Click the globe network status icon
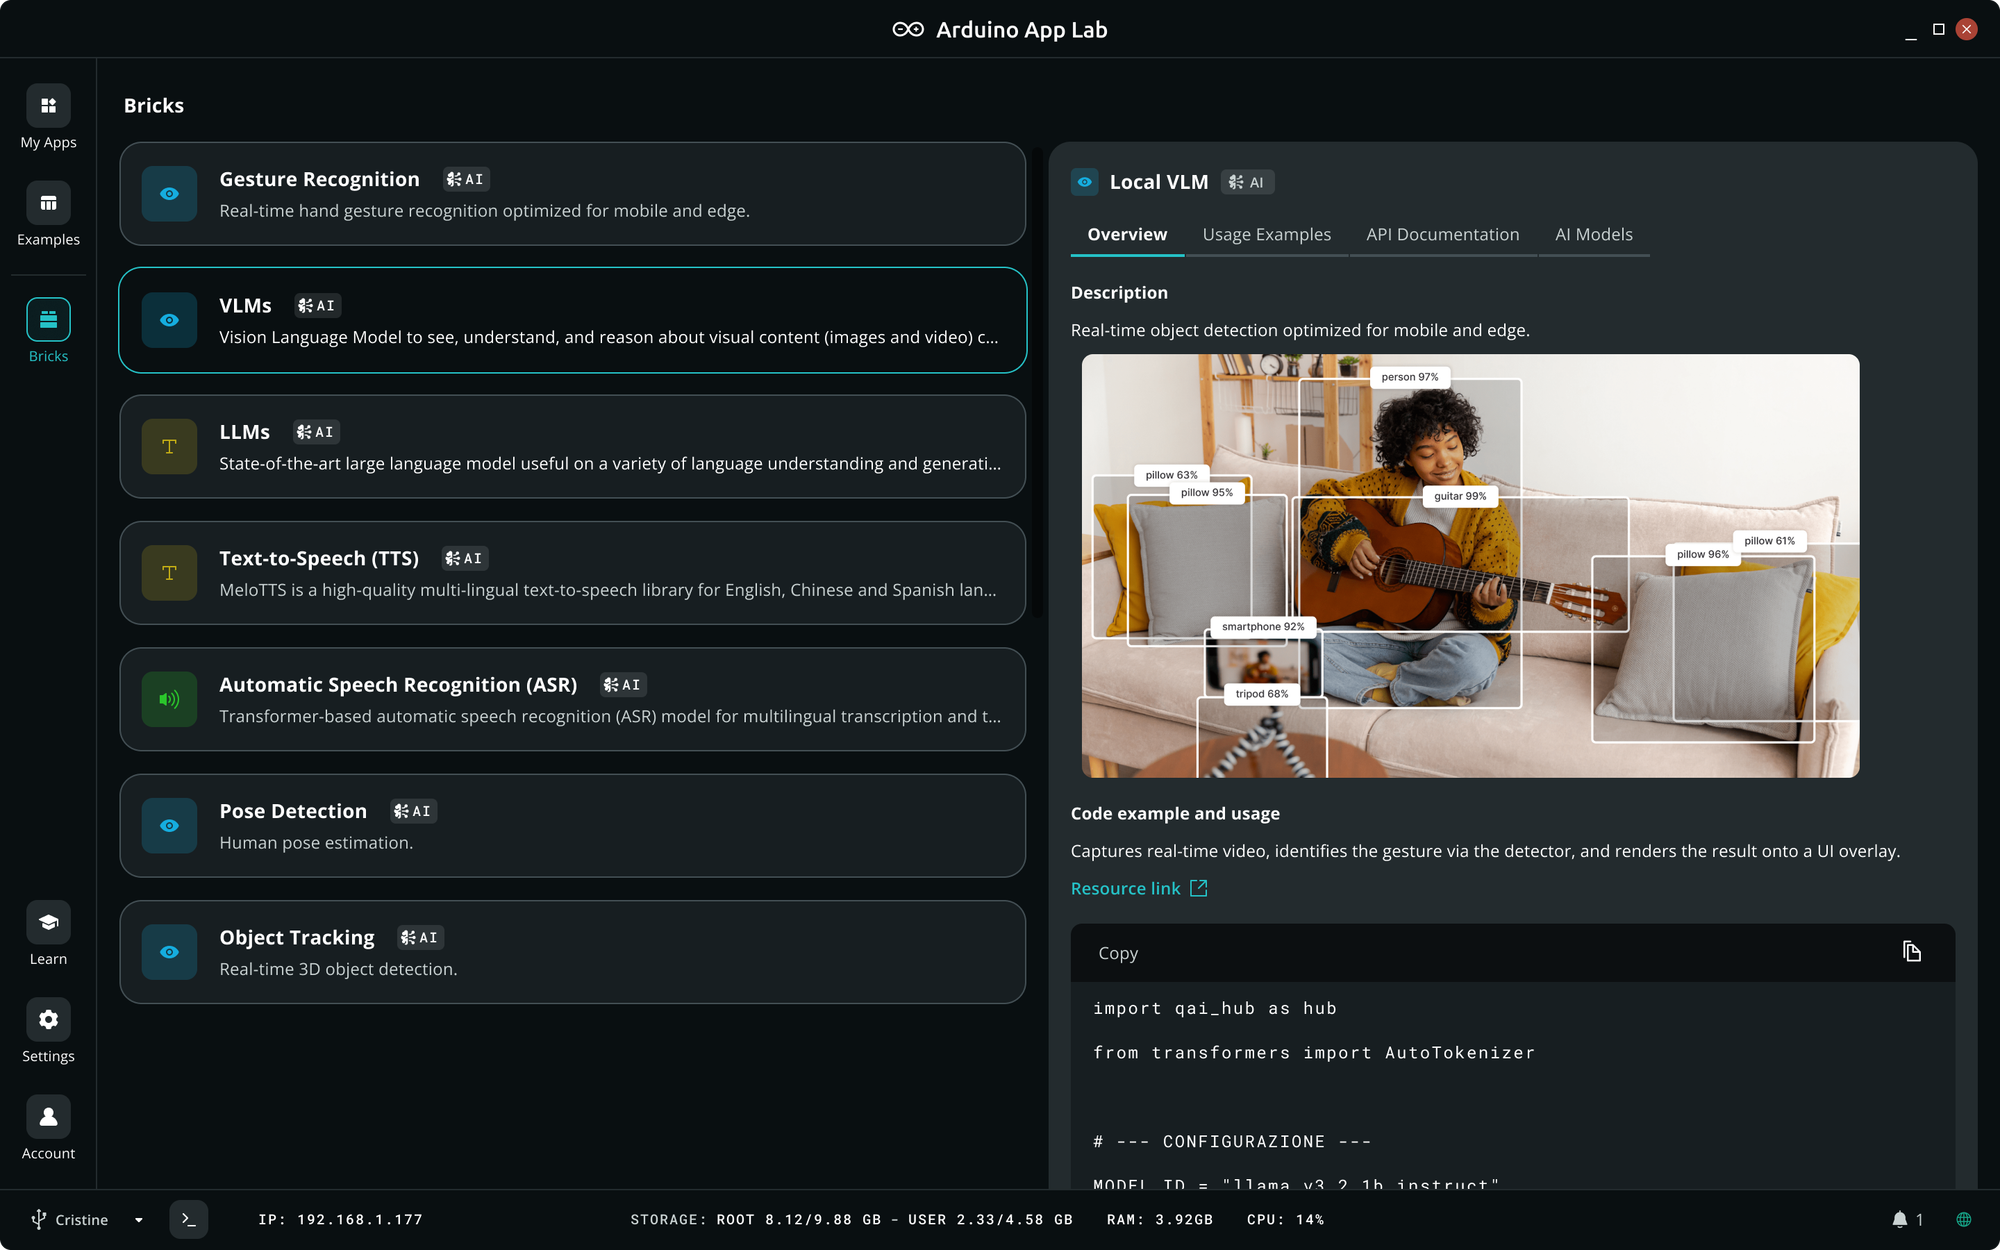The image size is (2000, 1250). (x=1963, y=1219)
